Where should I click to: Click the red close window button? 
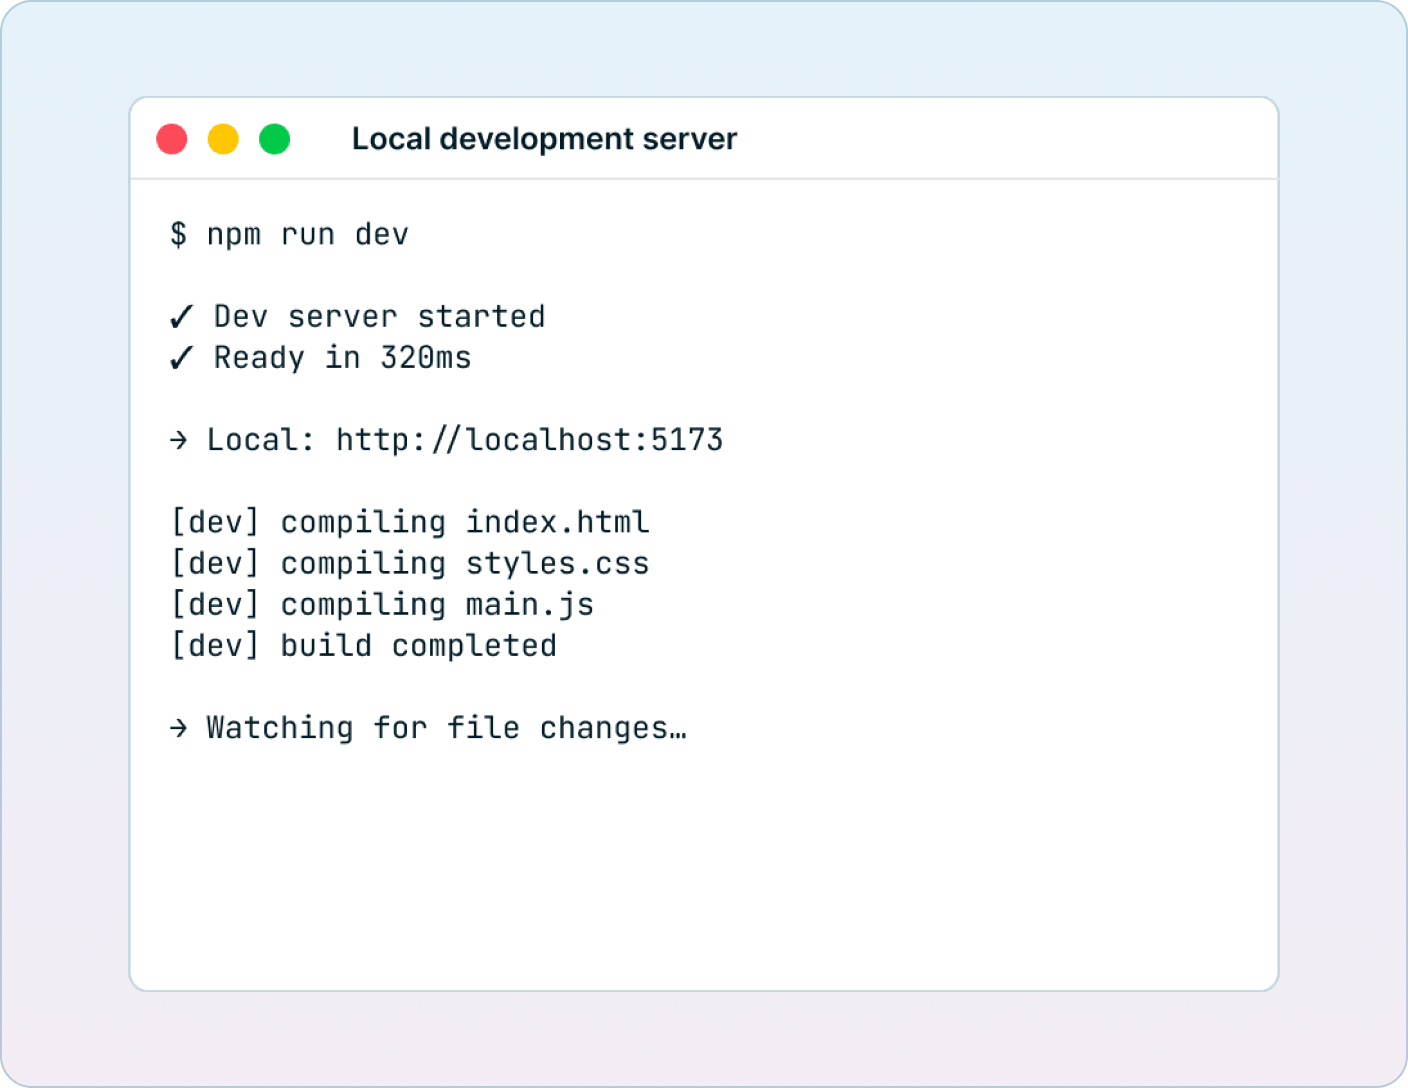click(172, 139)
